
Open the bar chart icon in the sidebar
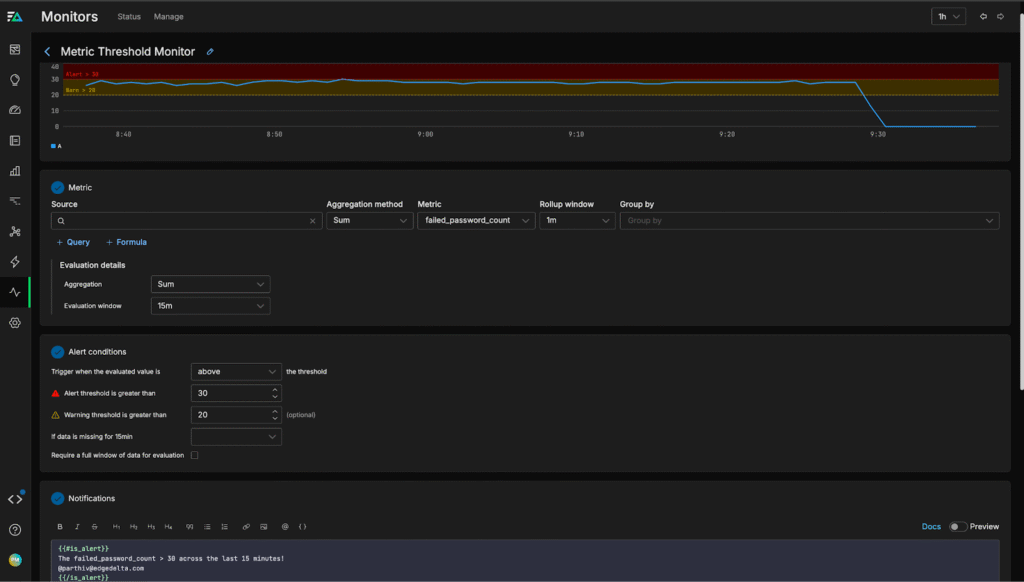coord(15,171)
